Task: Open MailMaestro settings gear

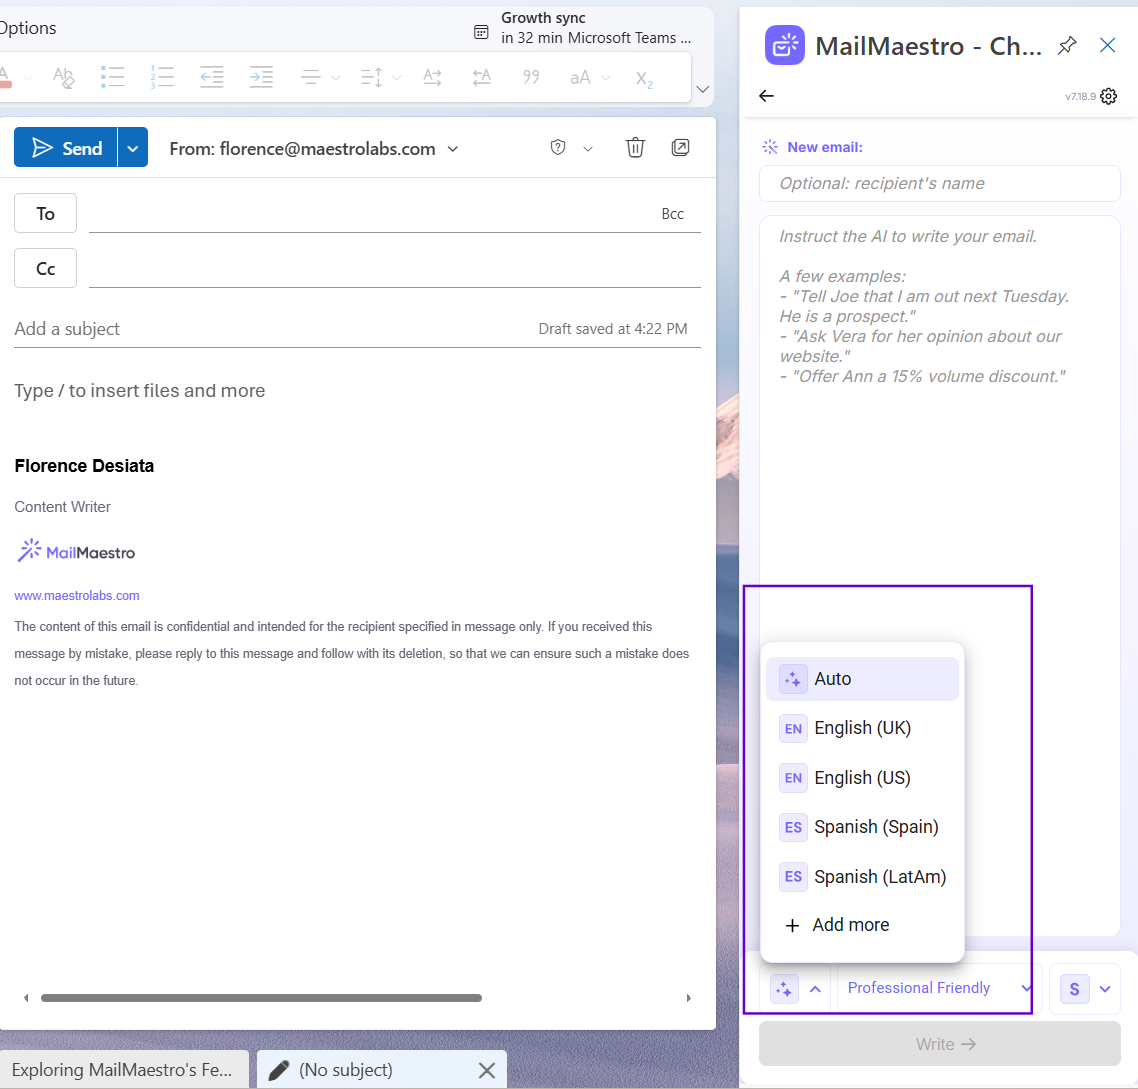Action: [1108, 96]
